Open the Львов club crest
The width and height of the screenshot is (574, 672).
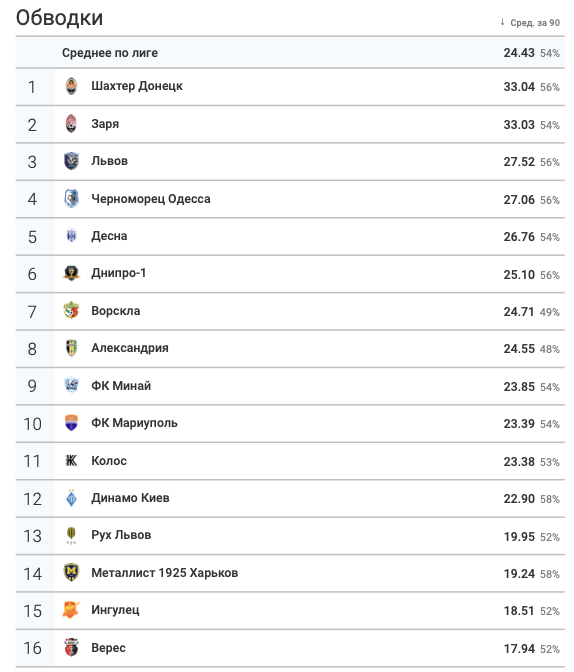[71, 161]
